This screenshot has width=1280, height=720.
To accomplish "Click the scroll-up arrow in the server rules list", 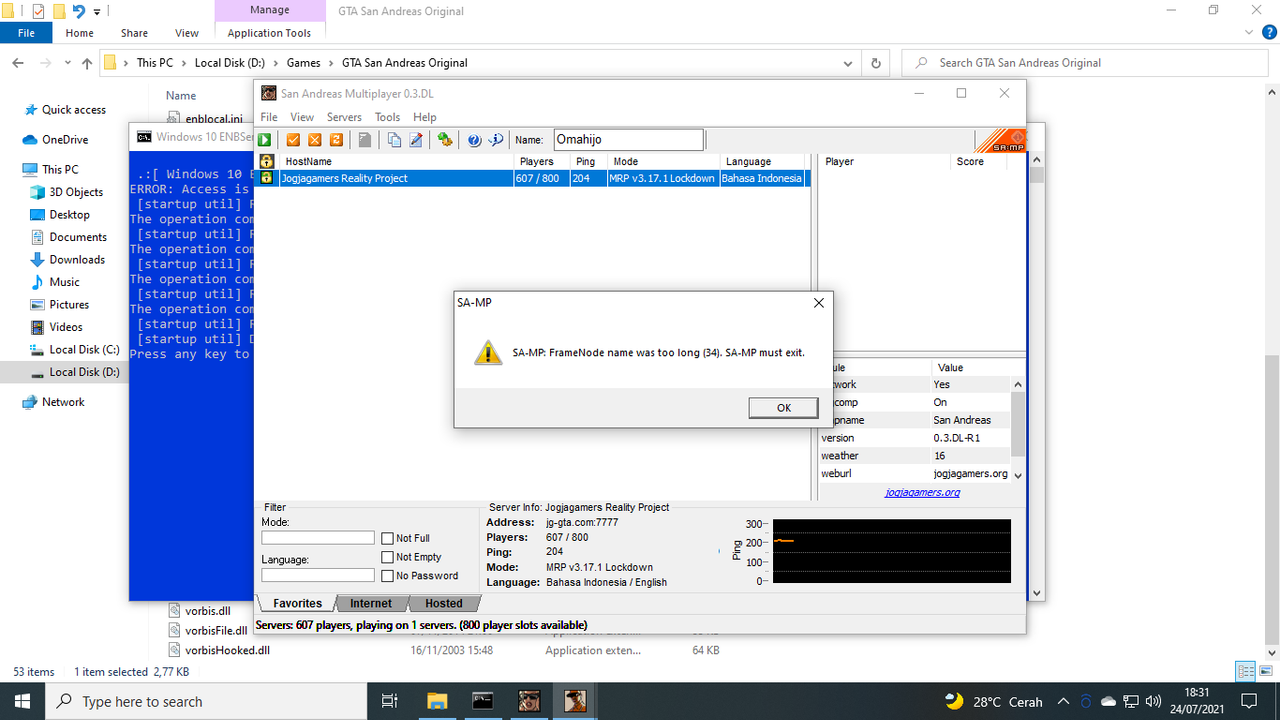I will click(x=1018, y=385).
